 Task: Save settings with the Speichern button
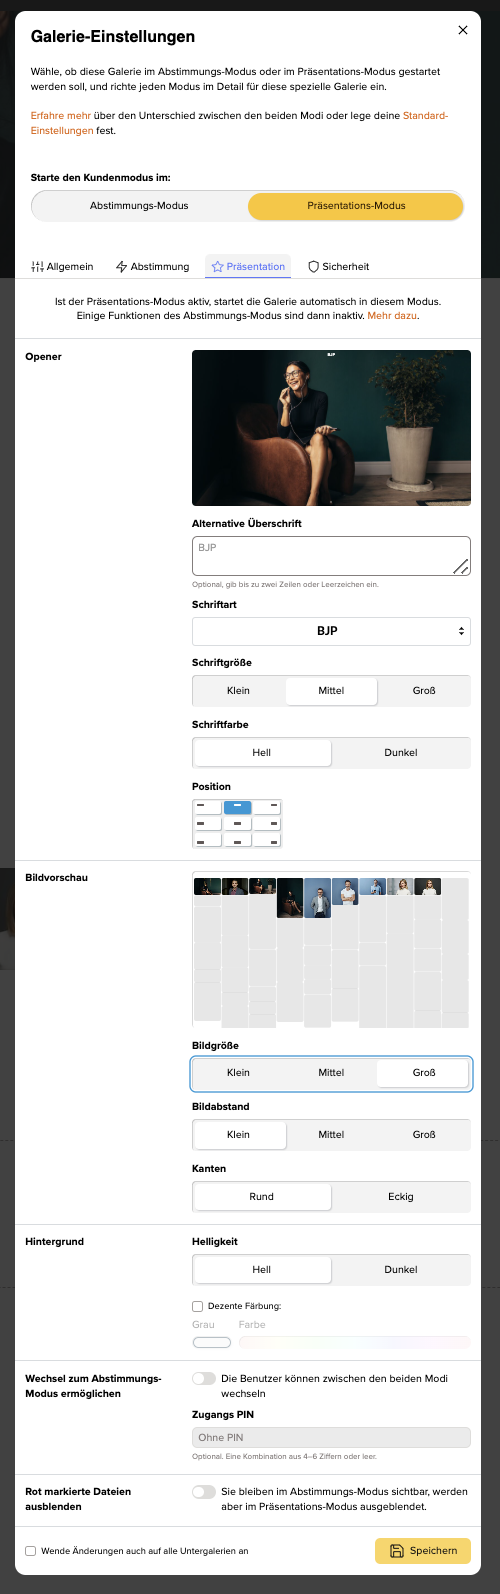[x=422, y=1551]
